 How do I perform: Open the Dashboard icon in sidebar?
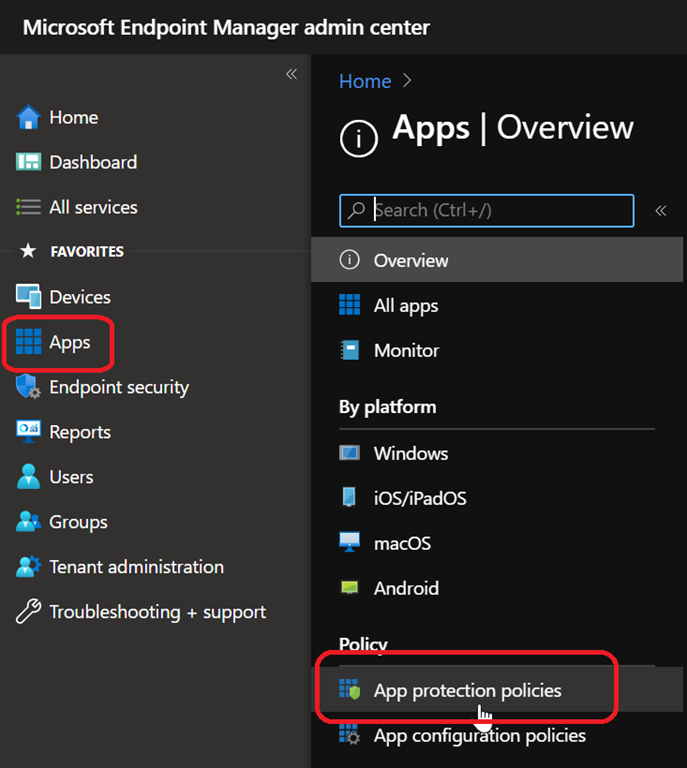[x=28, y=162]
